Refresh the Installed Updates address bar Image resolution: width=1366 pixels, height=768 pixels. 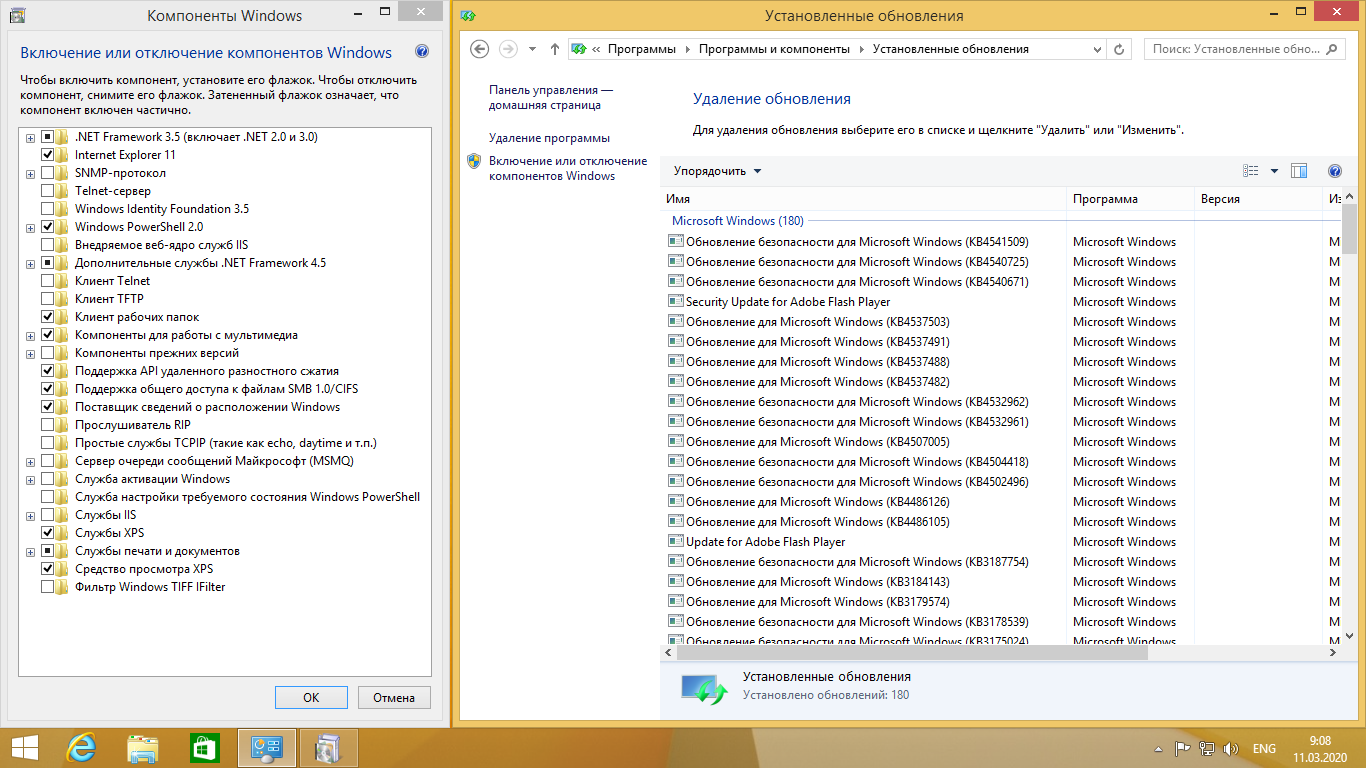1120,48
